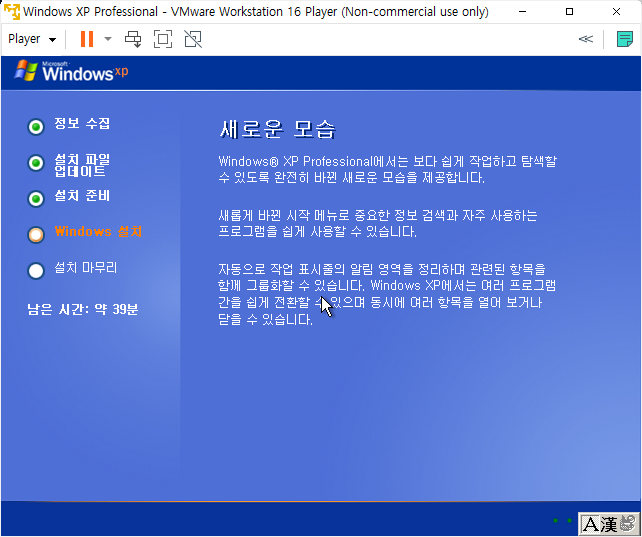
Task: Select the 설치 마무리 step indicator
Action: [36, 271]
